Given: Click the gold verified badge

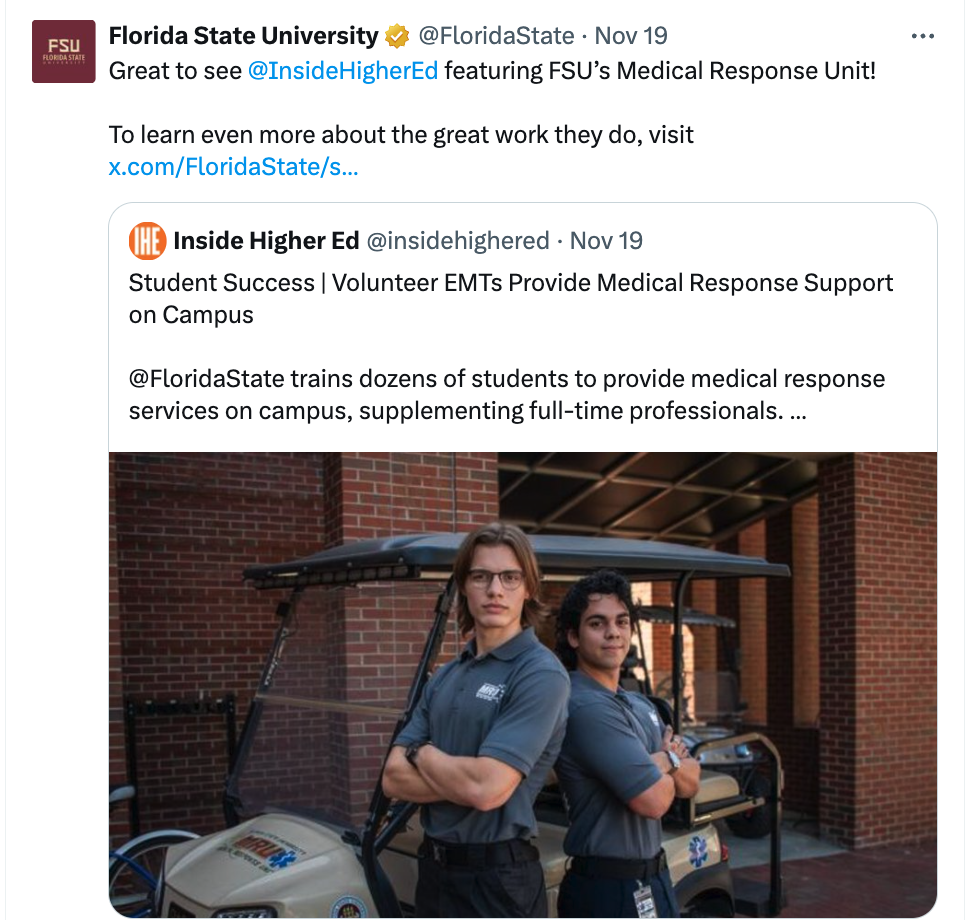Looking at the screenshot, I should [397, 37].
